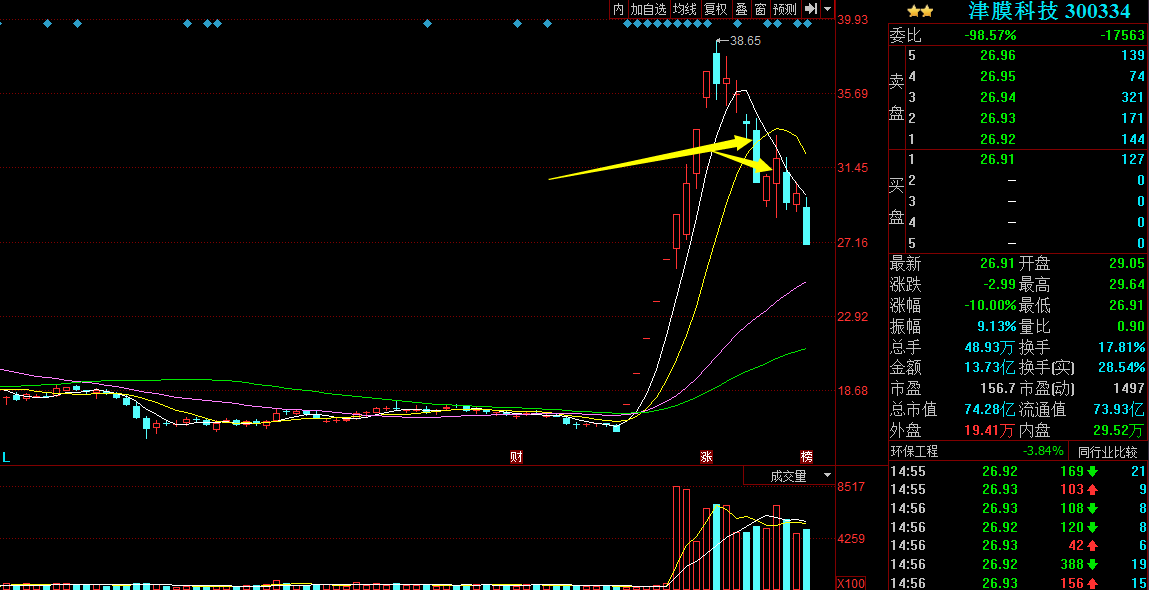Screen dimensions: 1149x590
Task: Toggle the 均线 moving average display
Action: [x=685, y=9]
